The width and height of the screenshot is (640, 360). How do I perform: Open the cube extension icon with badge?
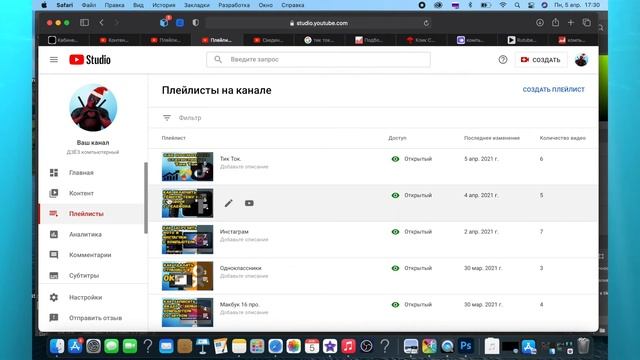164,22
